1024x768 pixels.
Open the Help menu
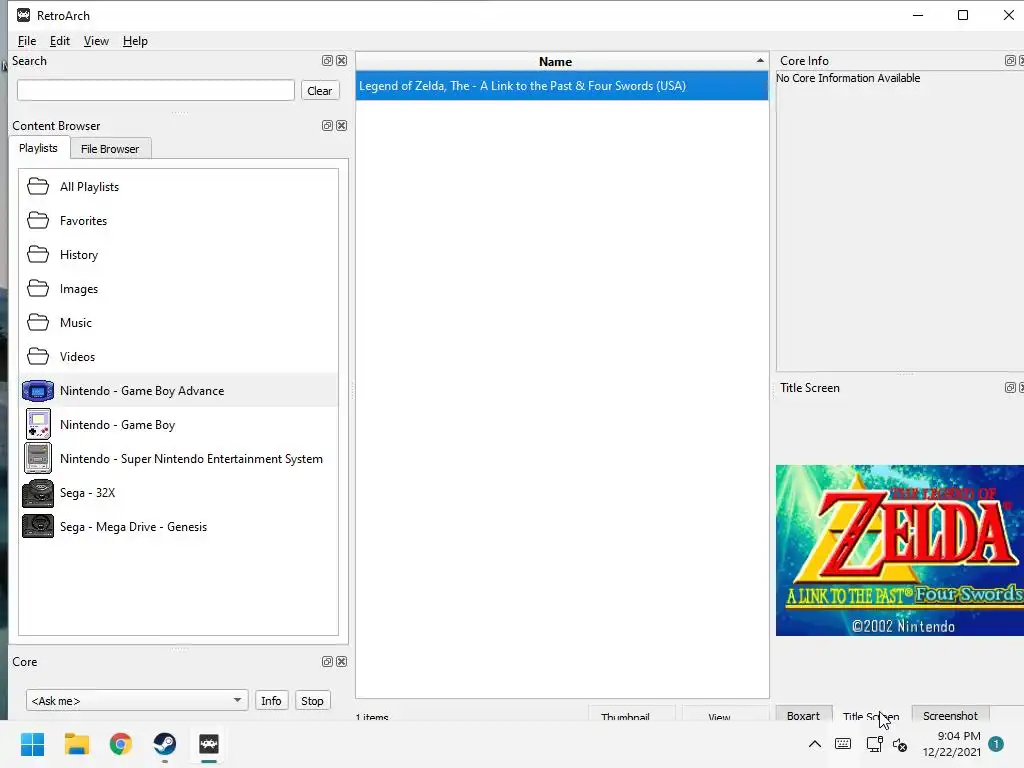pyautogui.click(x=135, y=41)
